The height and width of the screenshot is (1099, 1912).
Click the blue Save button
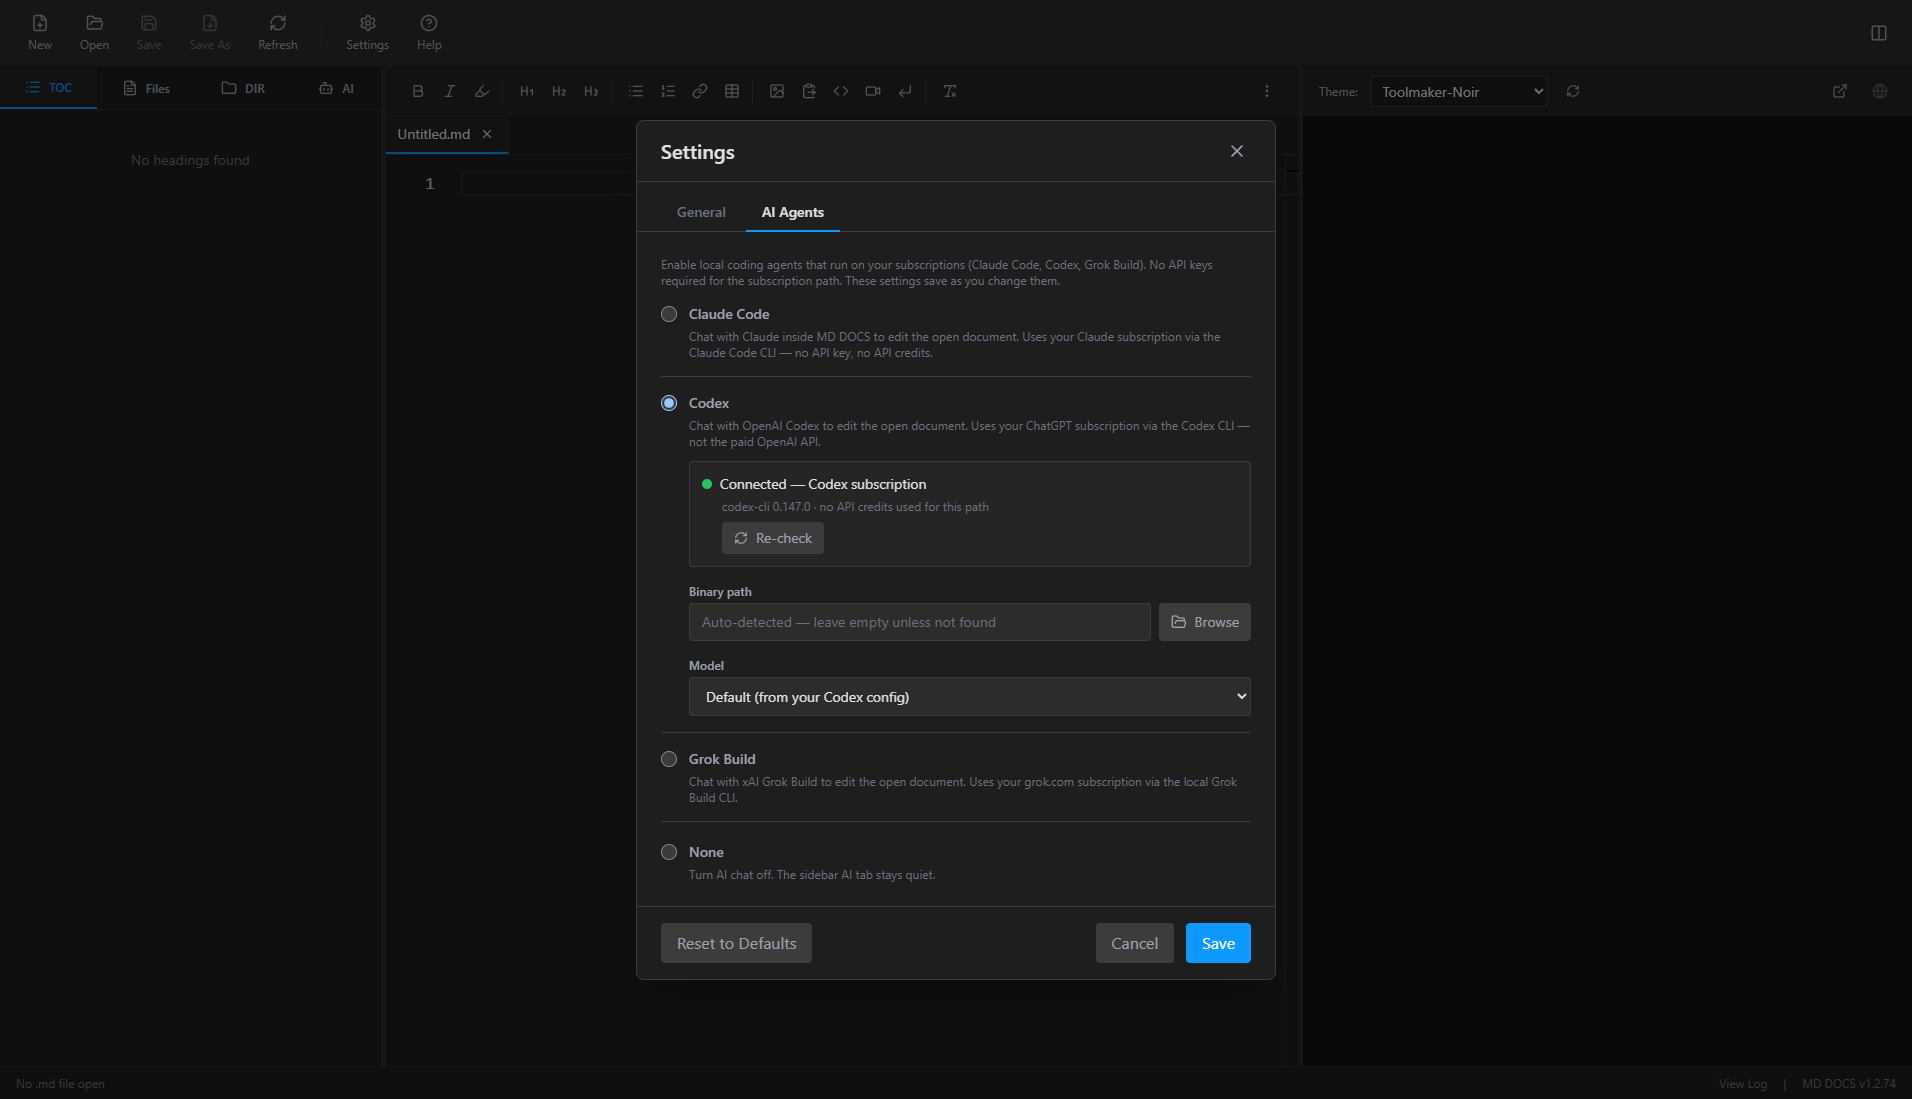1218,943
